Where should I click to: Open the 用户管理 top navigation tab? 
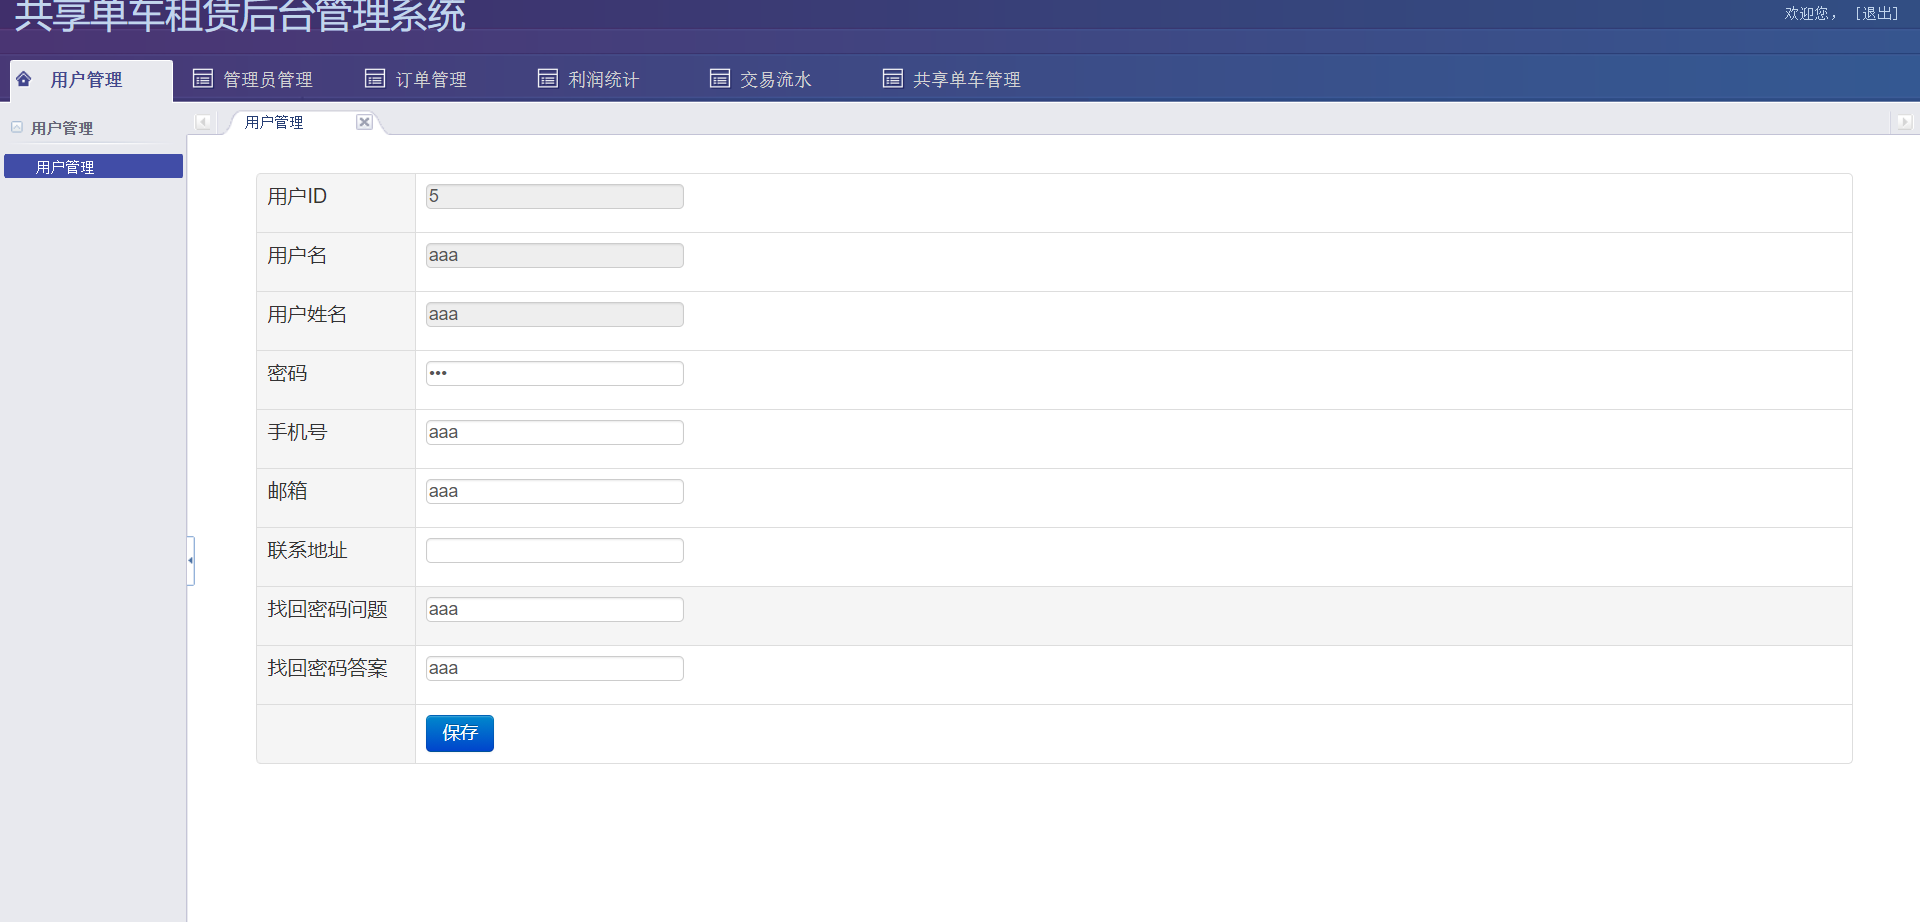pos(91,80)
